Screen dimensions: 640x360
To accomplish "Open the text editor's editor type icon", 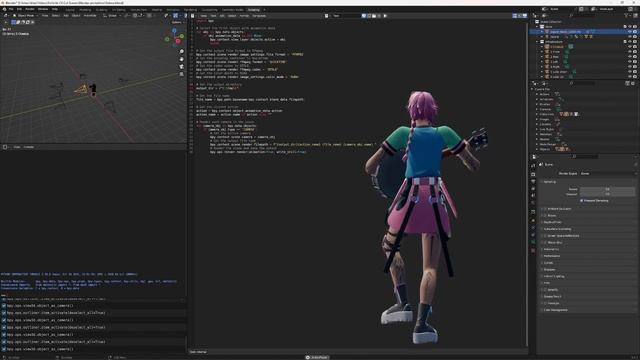I will coord(192,16).
